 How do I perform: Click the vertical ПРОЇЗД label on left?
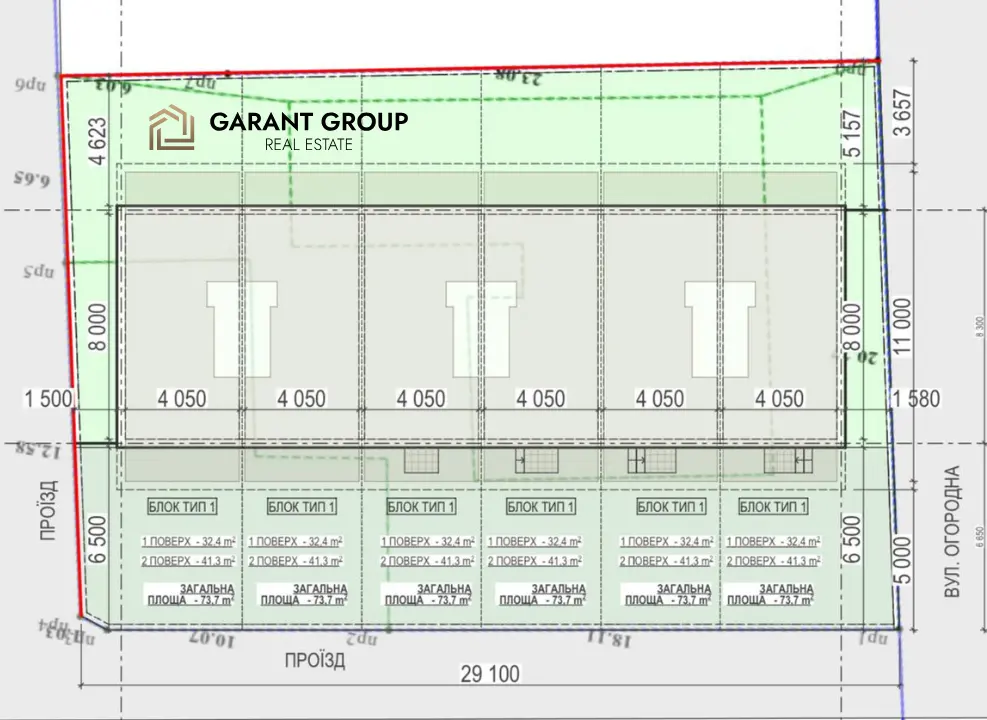click(52, 510)
